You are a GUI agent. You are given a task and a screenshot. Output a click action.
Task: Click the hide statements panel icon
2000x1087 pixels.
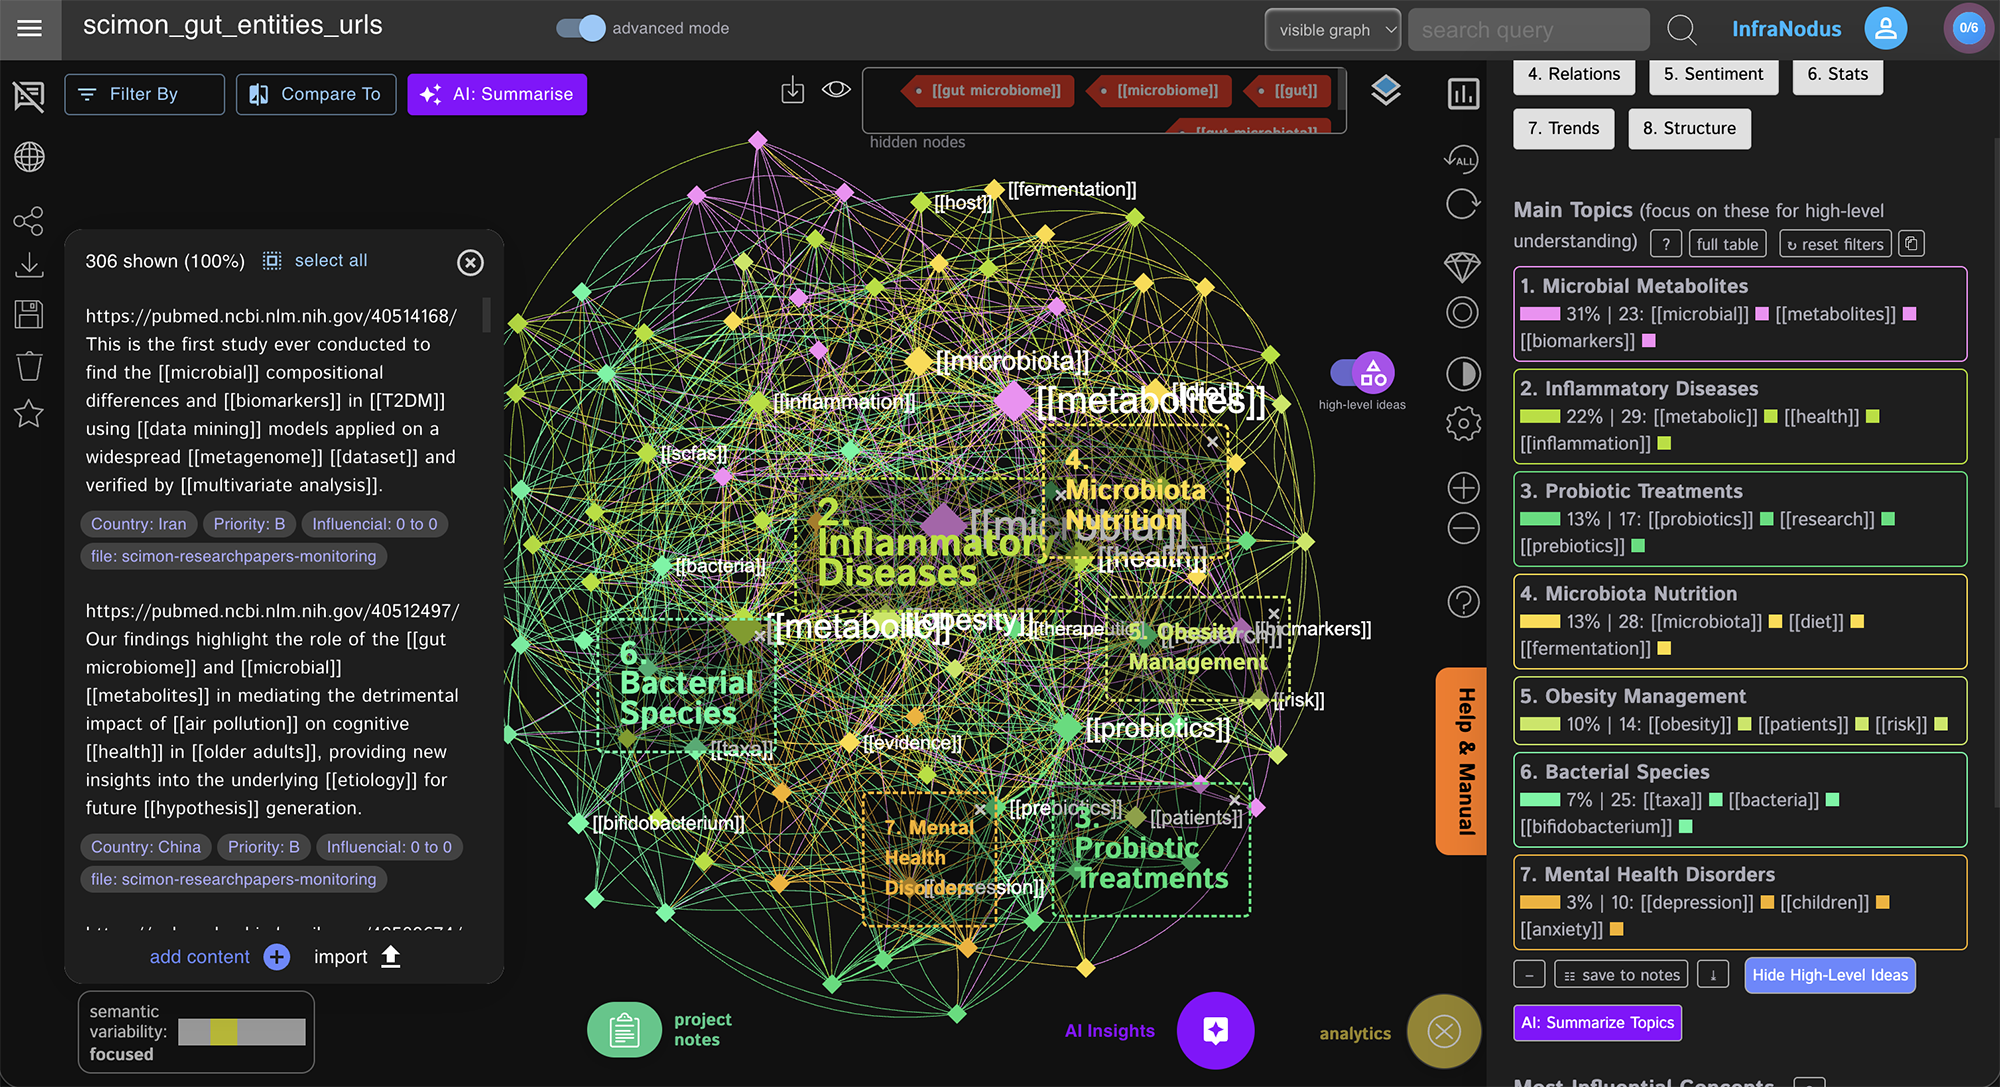[x=29, y=96]
